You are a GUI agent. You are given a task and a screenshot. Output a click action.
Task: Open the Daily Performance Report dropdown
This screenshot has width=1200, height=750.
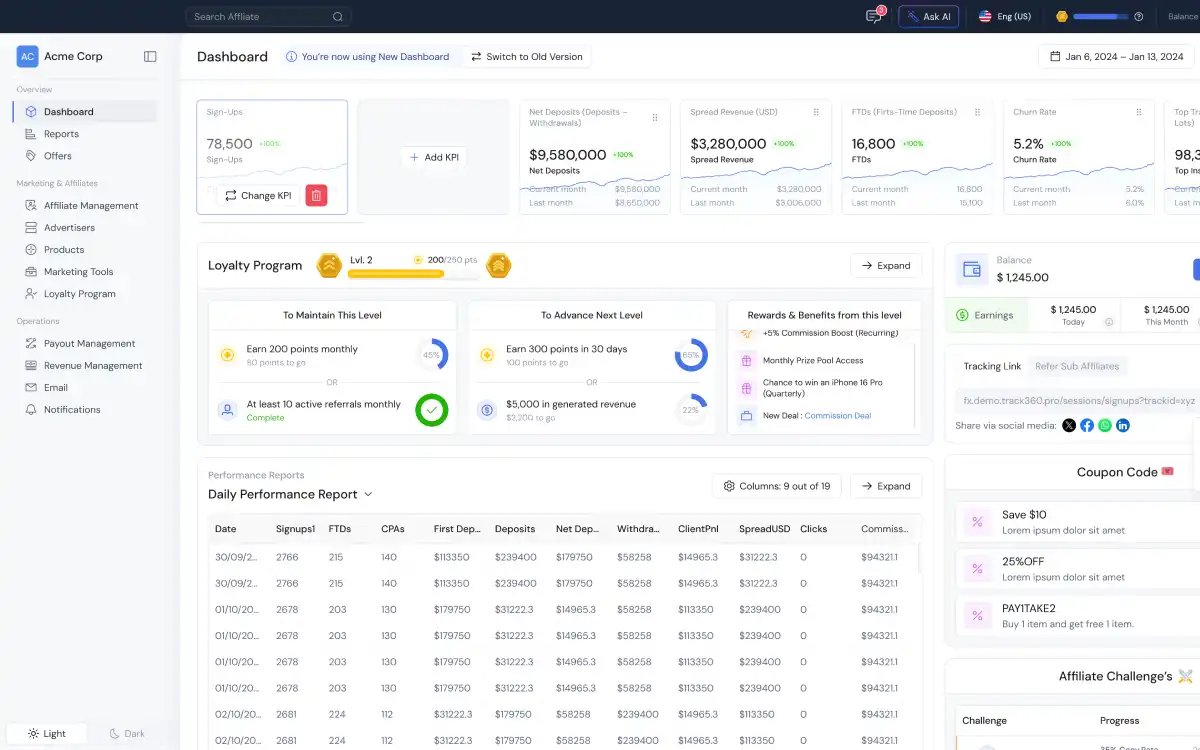click(x=290, y=494)
